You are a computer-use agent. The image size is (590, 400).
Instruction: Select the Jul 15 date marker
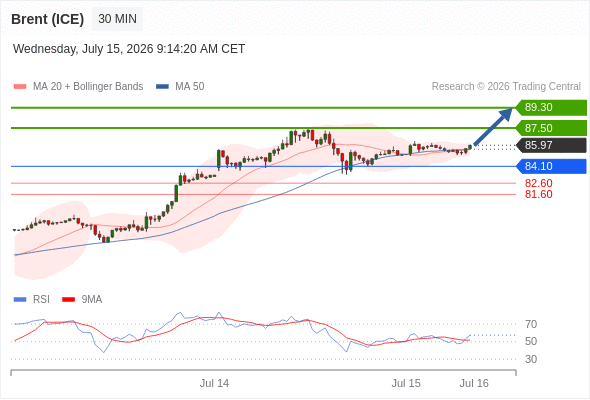pyautogui.click(x=406, y=383)
